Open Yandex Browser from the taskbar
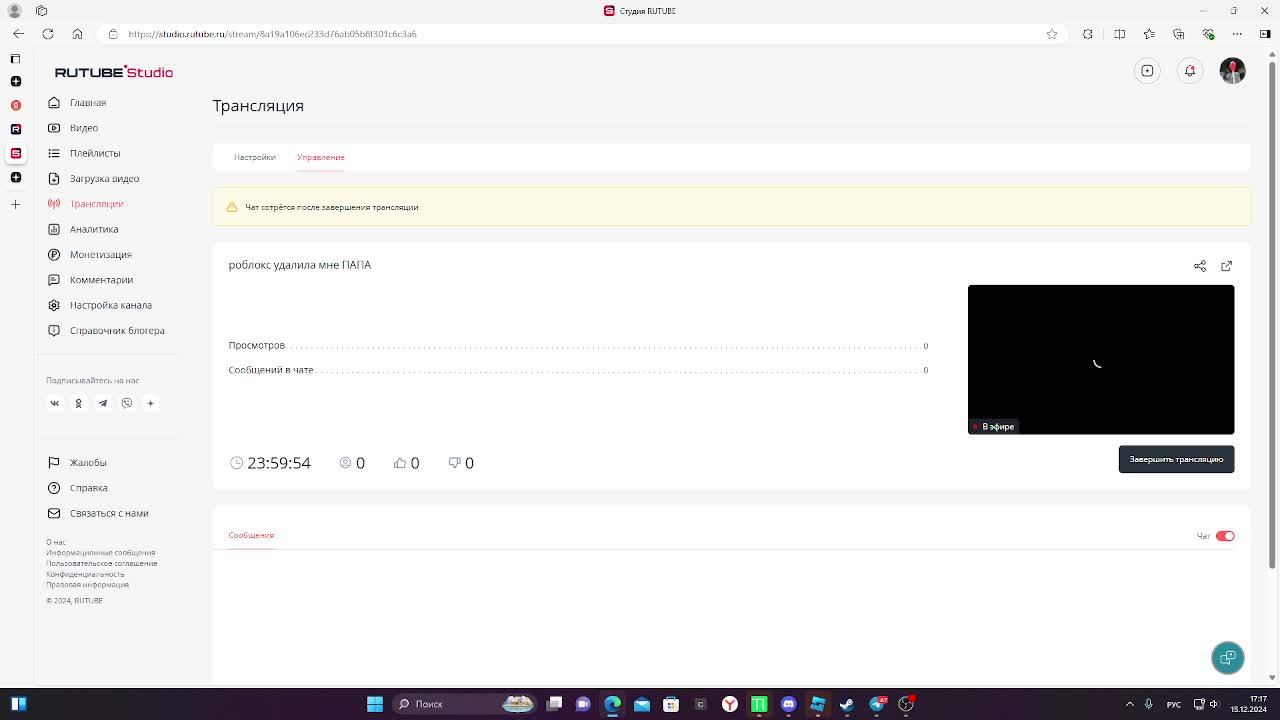1280x720 pixels. [730, 704]
